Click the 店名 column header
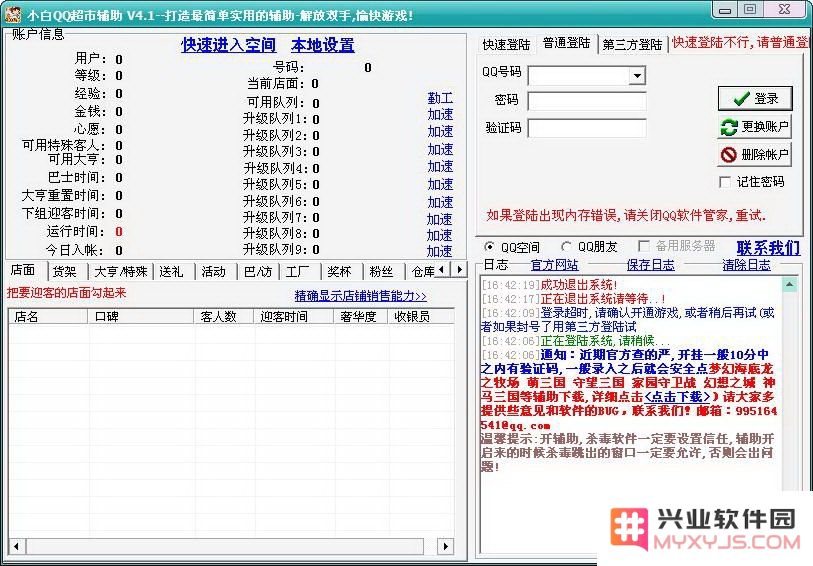 (x=48, y=316)
